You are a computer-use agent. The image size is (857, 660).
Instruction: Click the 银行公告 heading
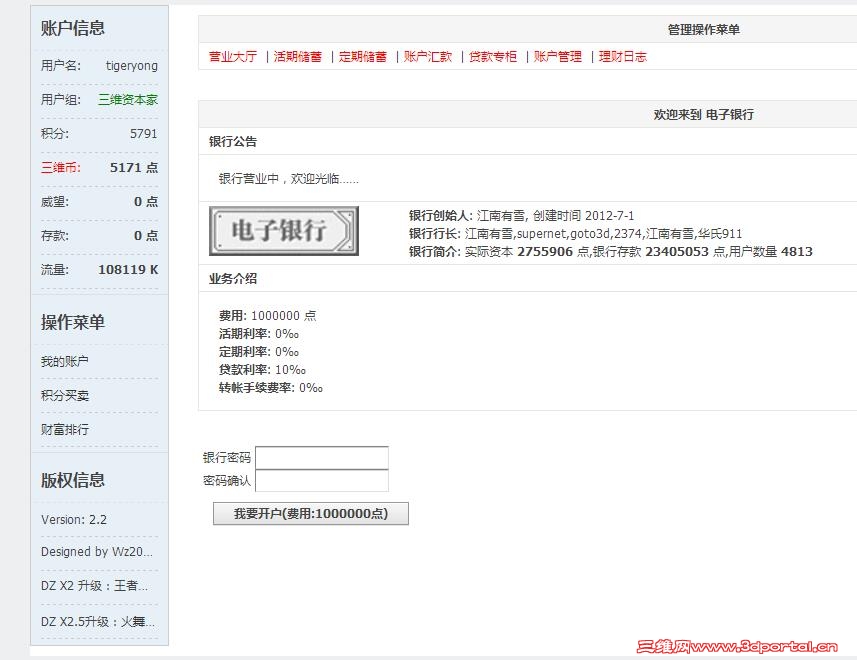point(233,142)
